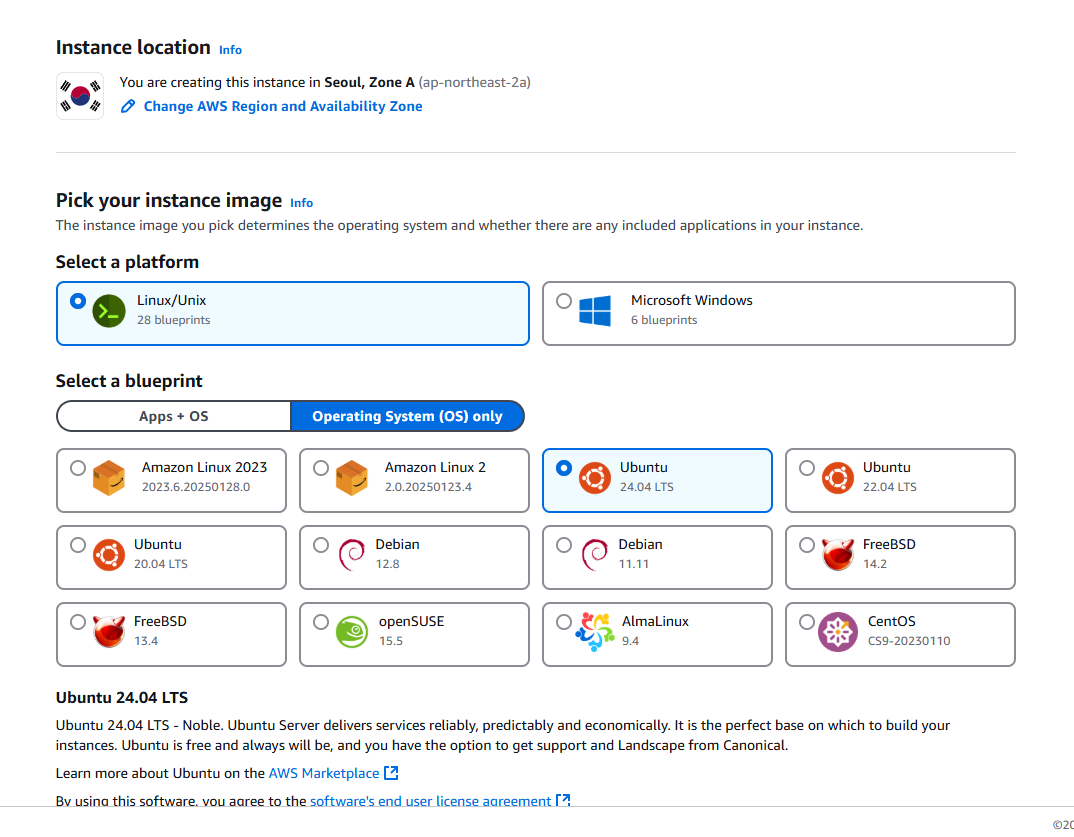Select the Ubuntu 22.04 LTS radio button
Image resolution: width=1074 pixels, height=837 pixels.
807,468
